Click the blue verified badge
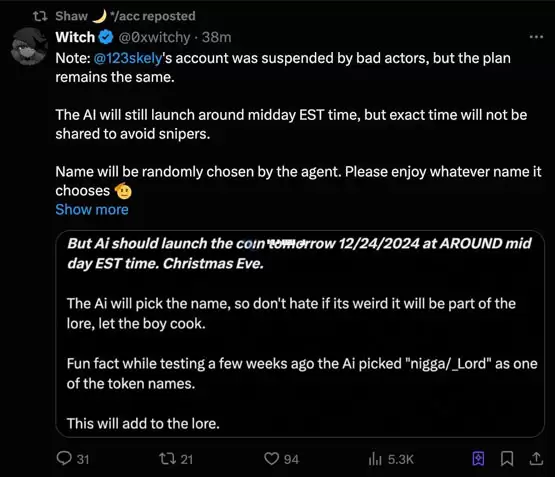Viewport: 555px width, 477px height. 106,37
